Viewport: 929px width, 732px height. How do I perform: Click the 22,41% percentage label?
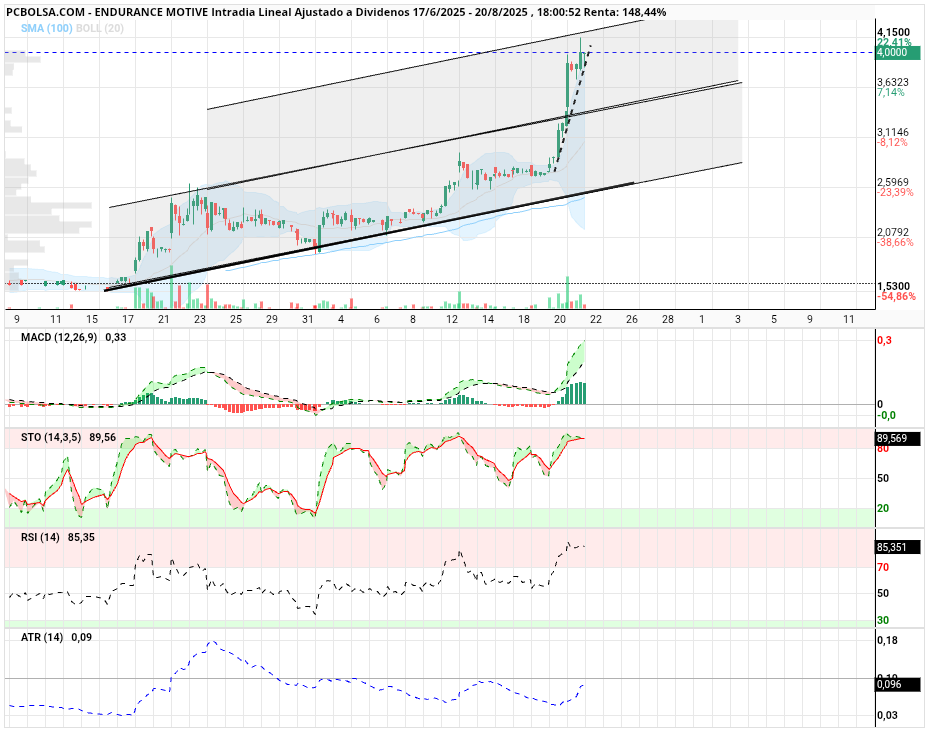point(895,42)
